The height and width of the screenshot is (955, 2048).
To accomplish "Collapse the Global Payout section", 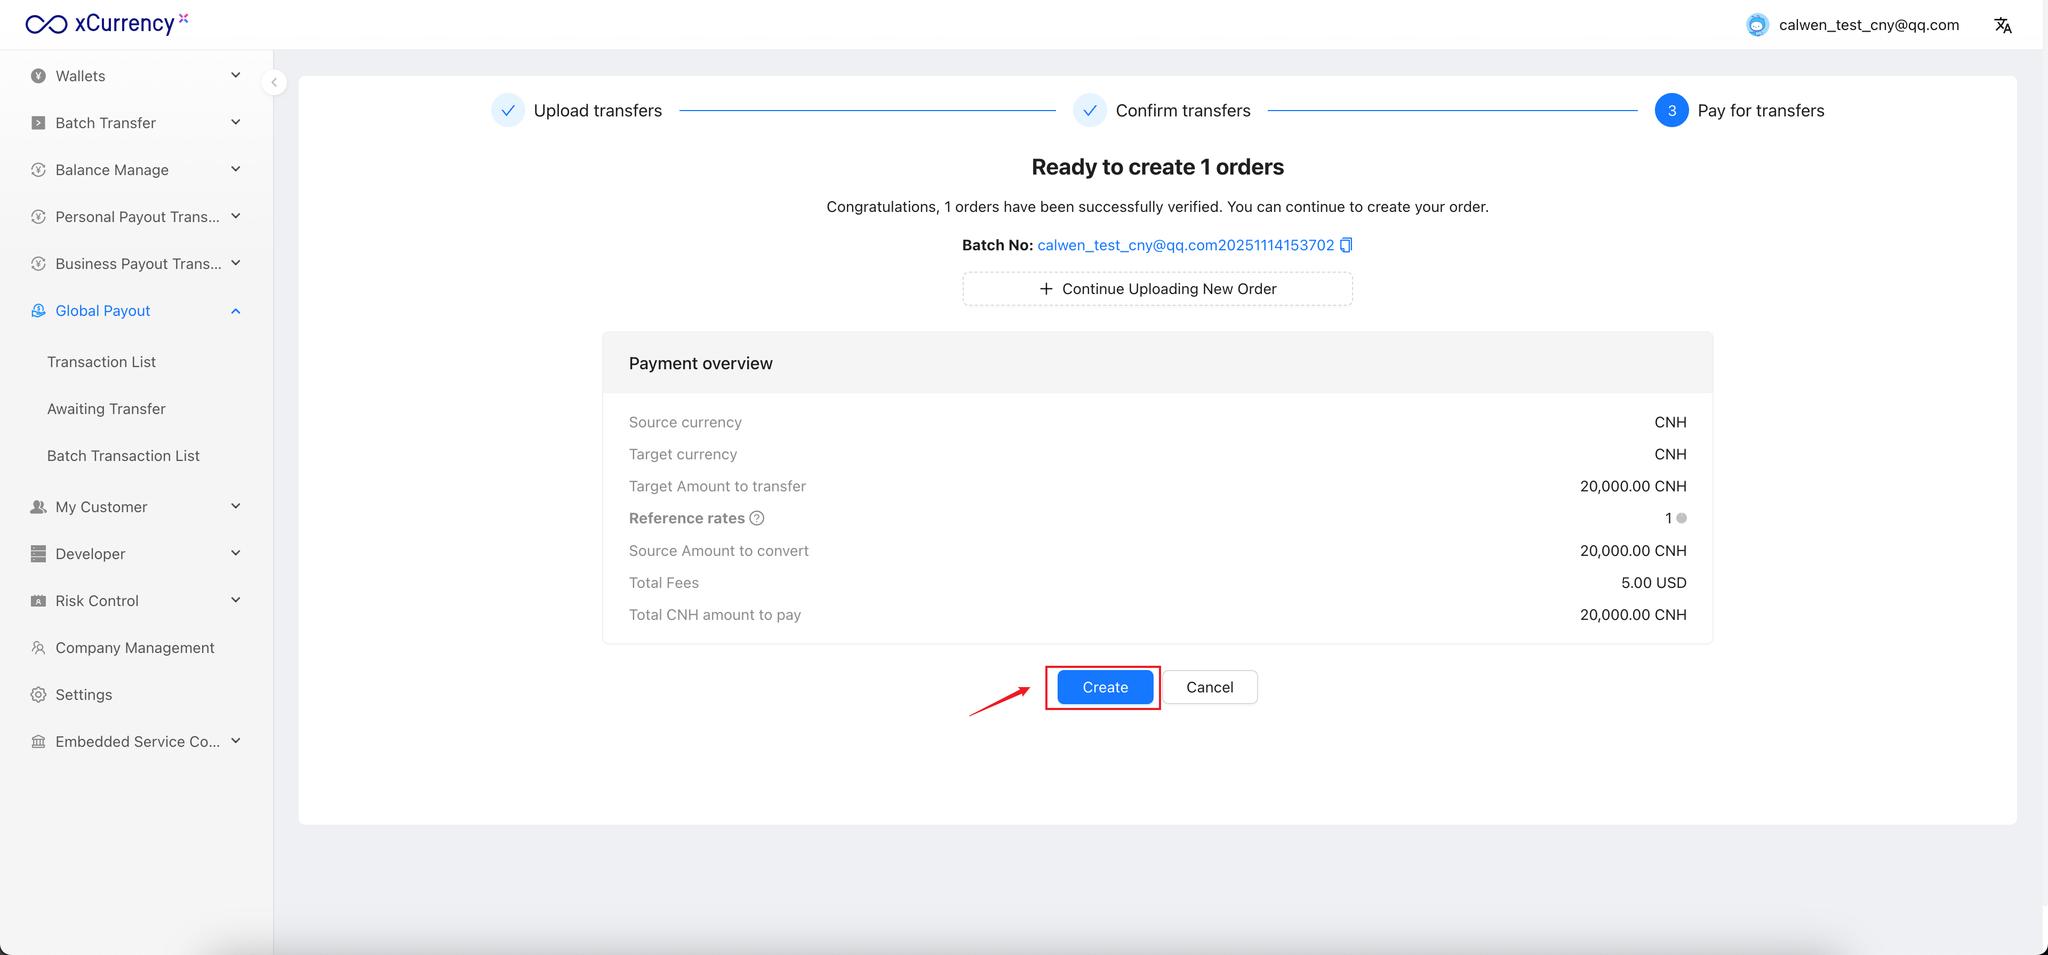I will tap(236, 311).
